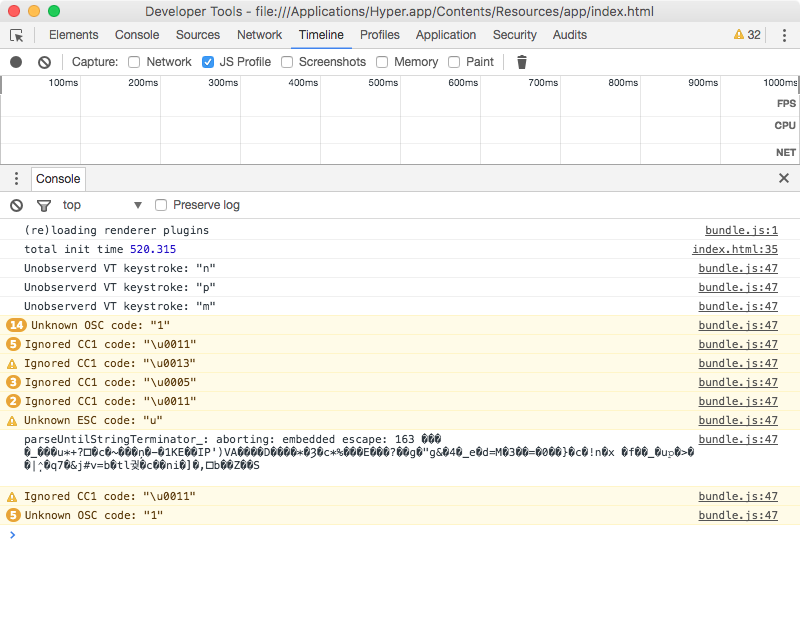This screenshot has width=800, height=622.
Task: Start a Timeline recording with the record icon
Action: coord(14,61)
